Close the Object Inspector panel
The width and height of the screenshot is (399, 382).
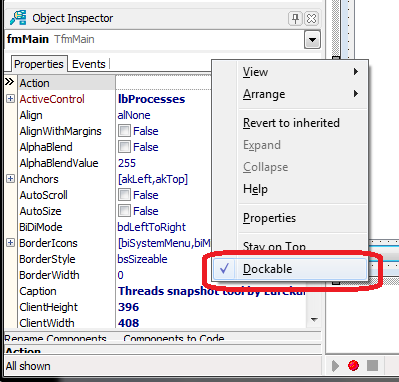coord(311,18)
